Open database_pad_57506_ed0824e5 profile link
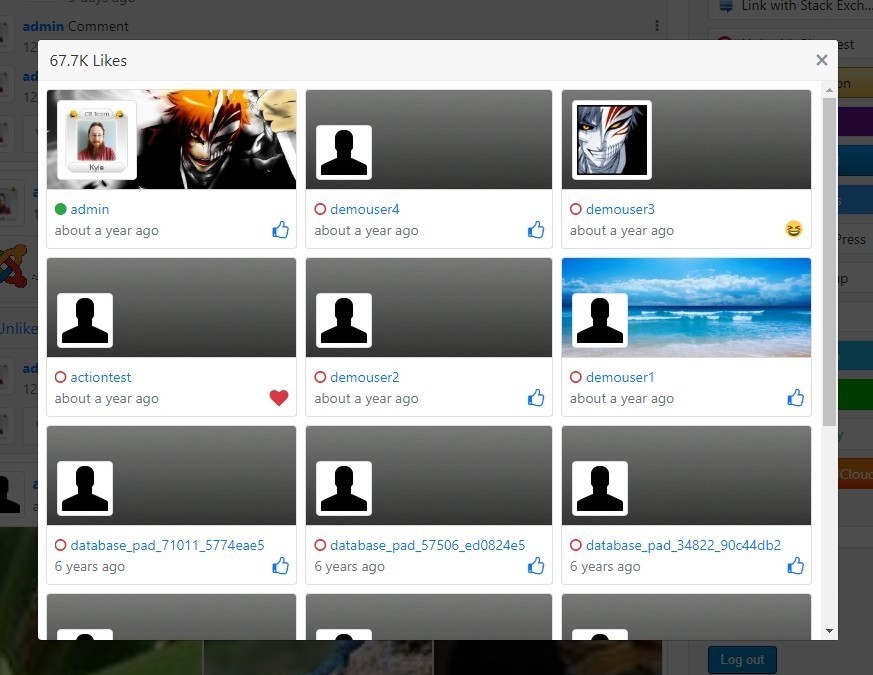Screen dimensions: 873x675 pos(428,545)
